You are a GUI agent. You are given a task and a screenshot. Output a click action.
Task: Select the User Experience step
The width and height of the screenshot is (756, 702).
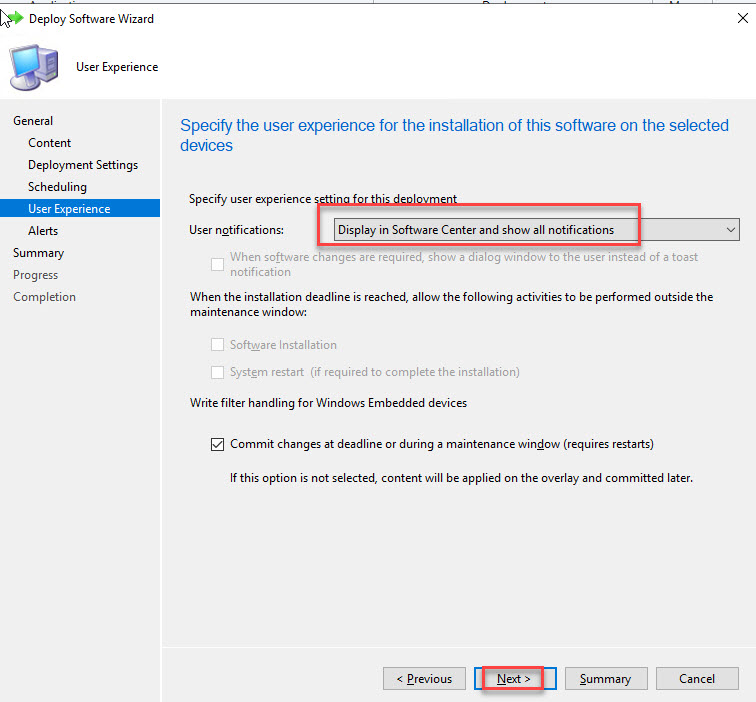(x=69, y=209)
